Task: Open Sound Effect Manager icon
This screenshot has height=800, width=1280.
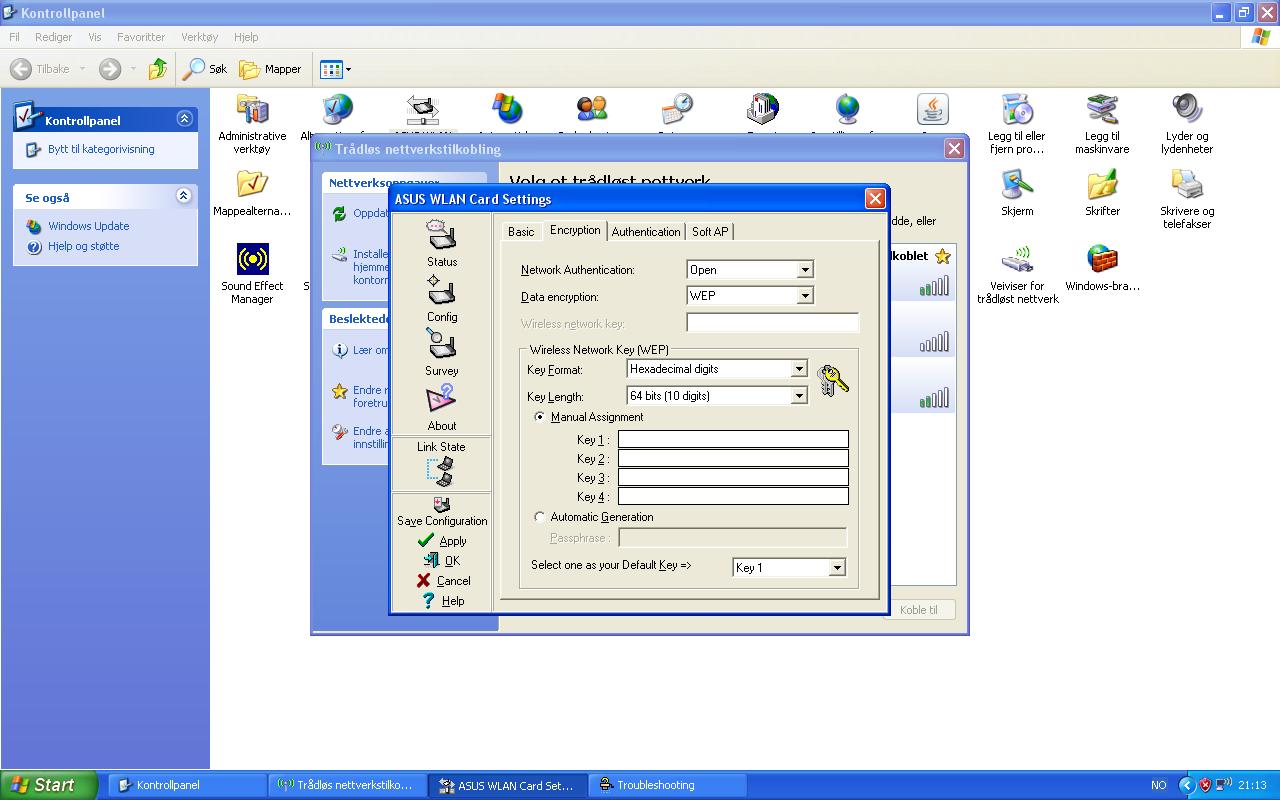Action: (252, 273)
